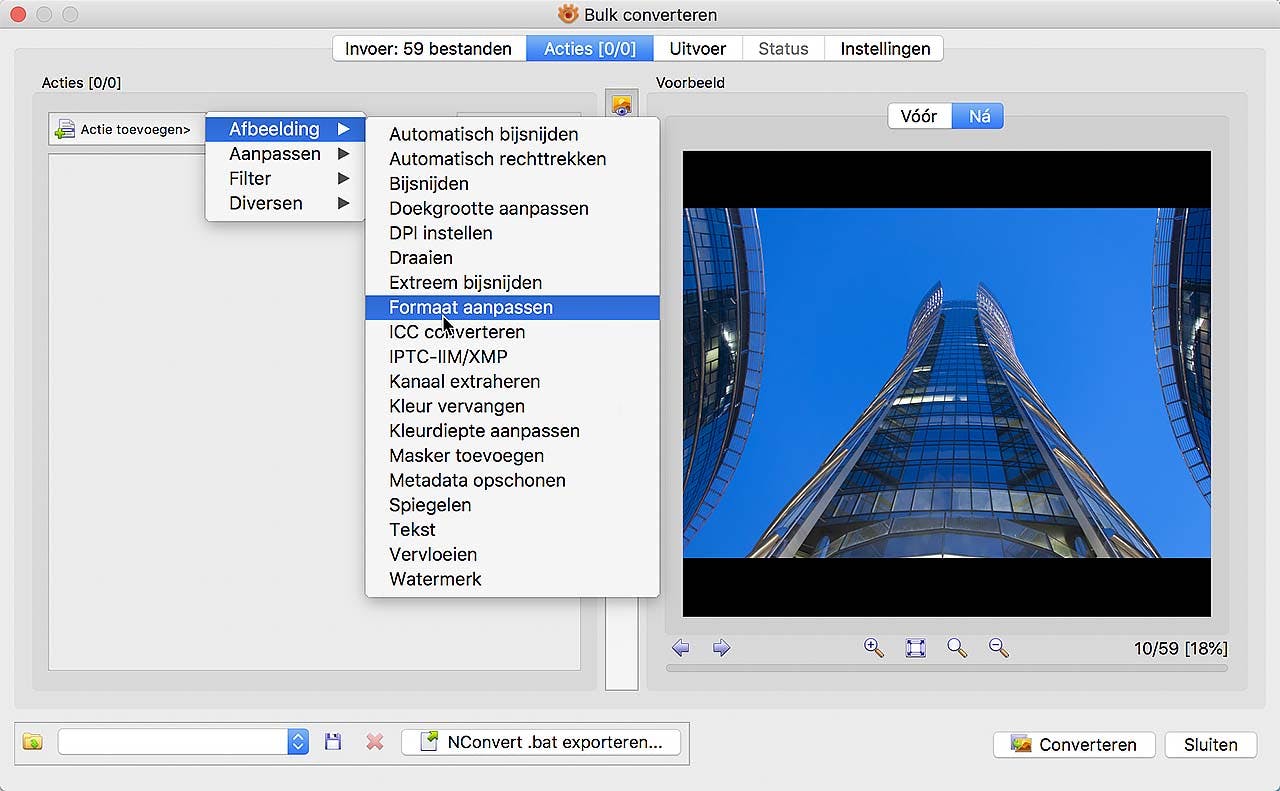
Task: Click the NConvert .bat exporteren button
Action: point(541,742)
